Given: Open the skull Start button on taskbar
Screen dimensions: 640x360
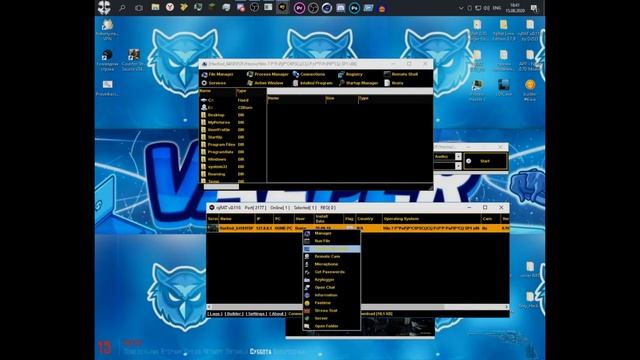Looking at the screenshot, I should click(x=104, y=8).
